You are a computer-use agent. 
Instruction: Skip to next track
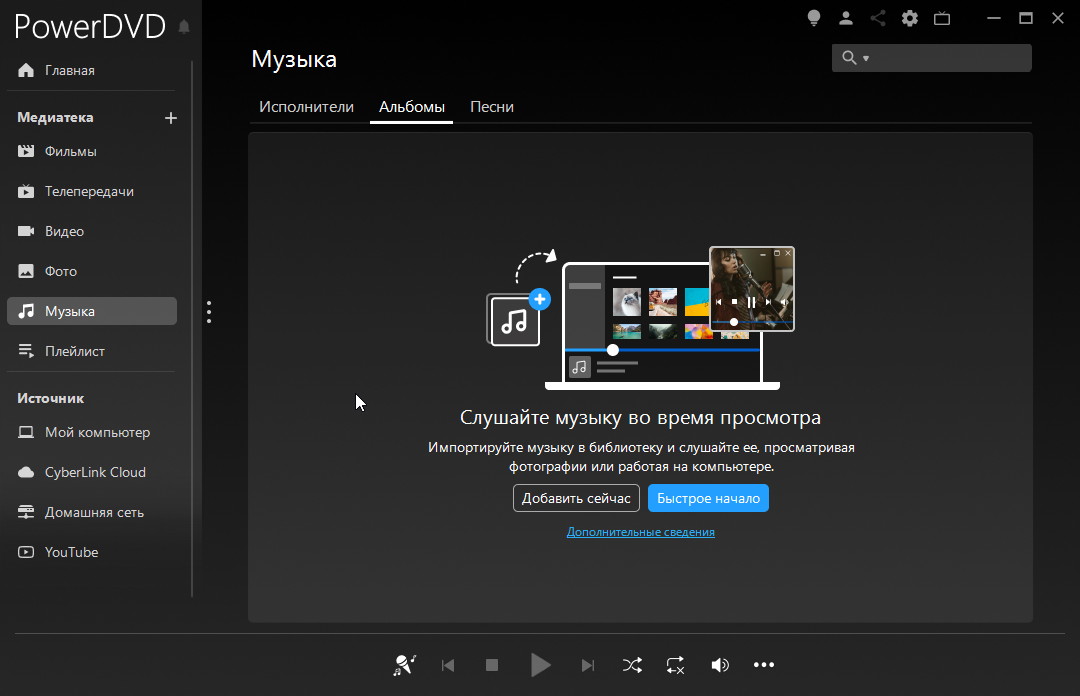click(x=588, y=665)
